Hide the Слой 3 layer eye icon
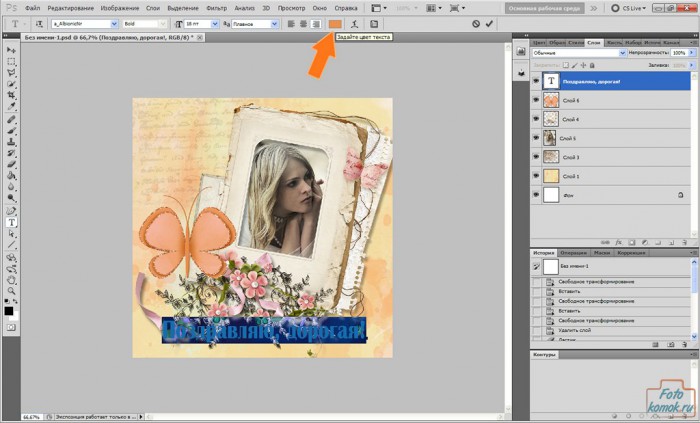Screen dimensions: 700x423 [536, 157]
